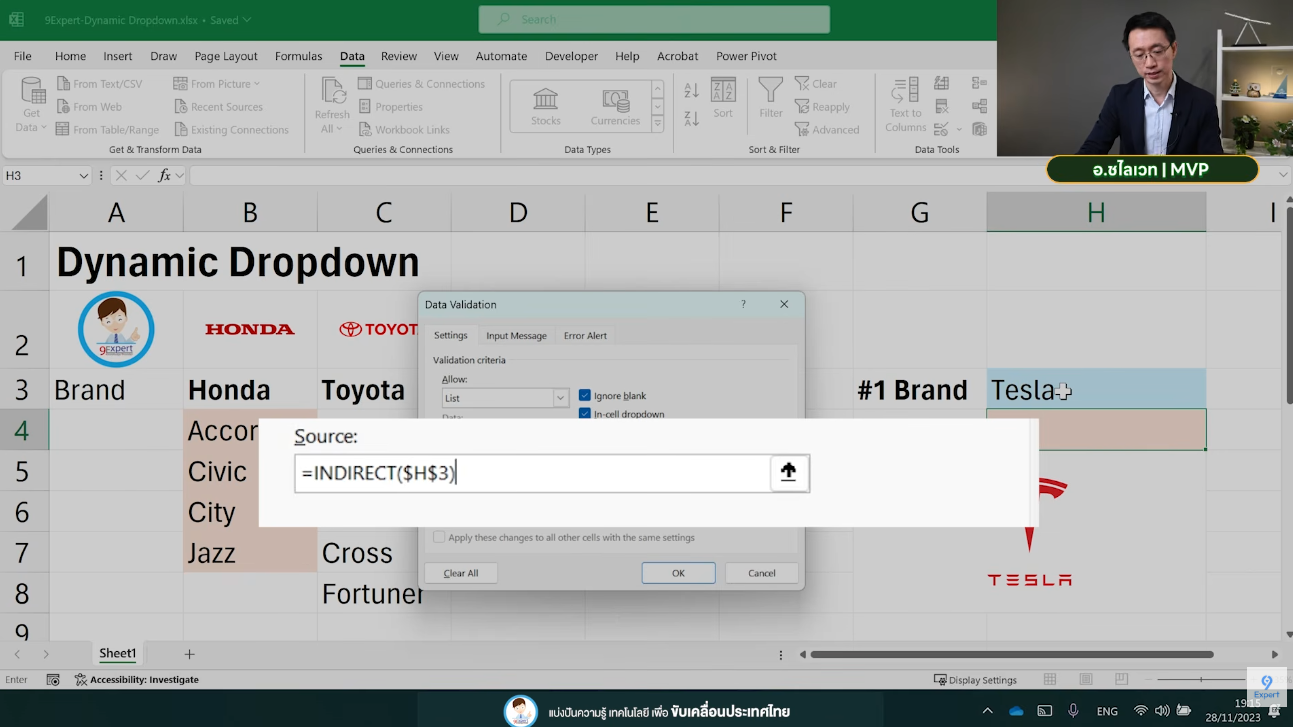Switch to the Formulas tab
This screenshot has height=727, width=1293.
(298, 56)
